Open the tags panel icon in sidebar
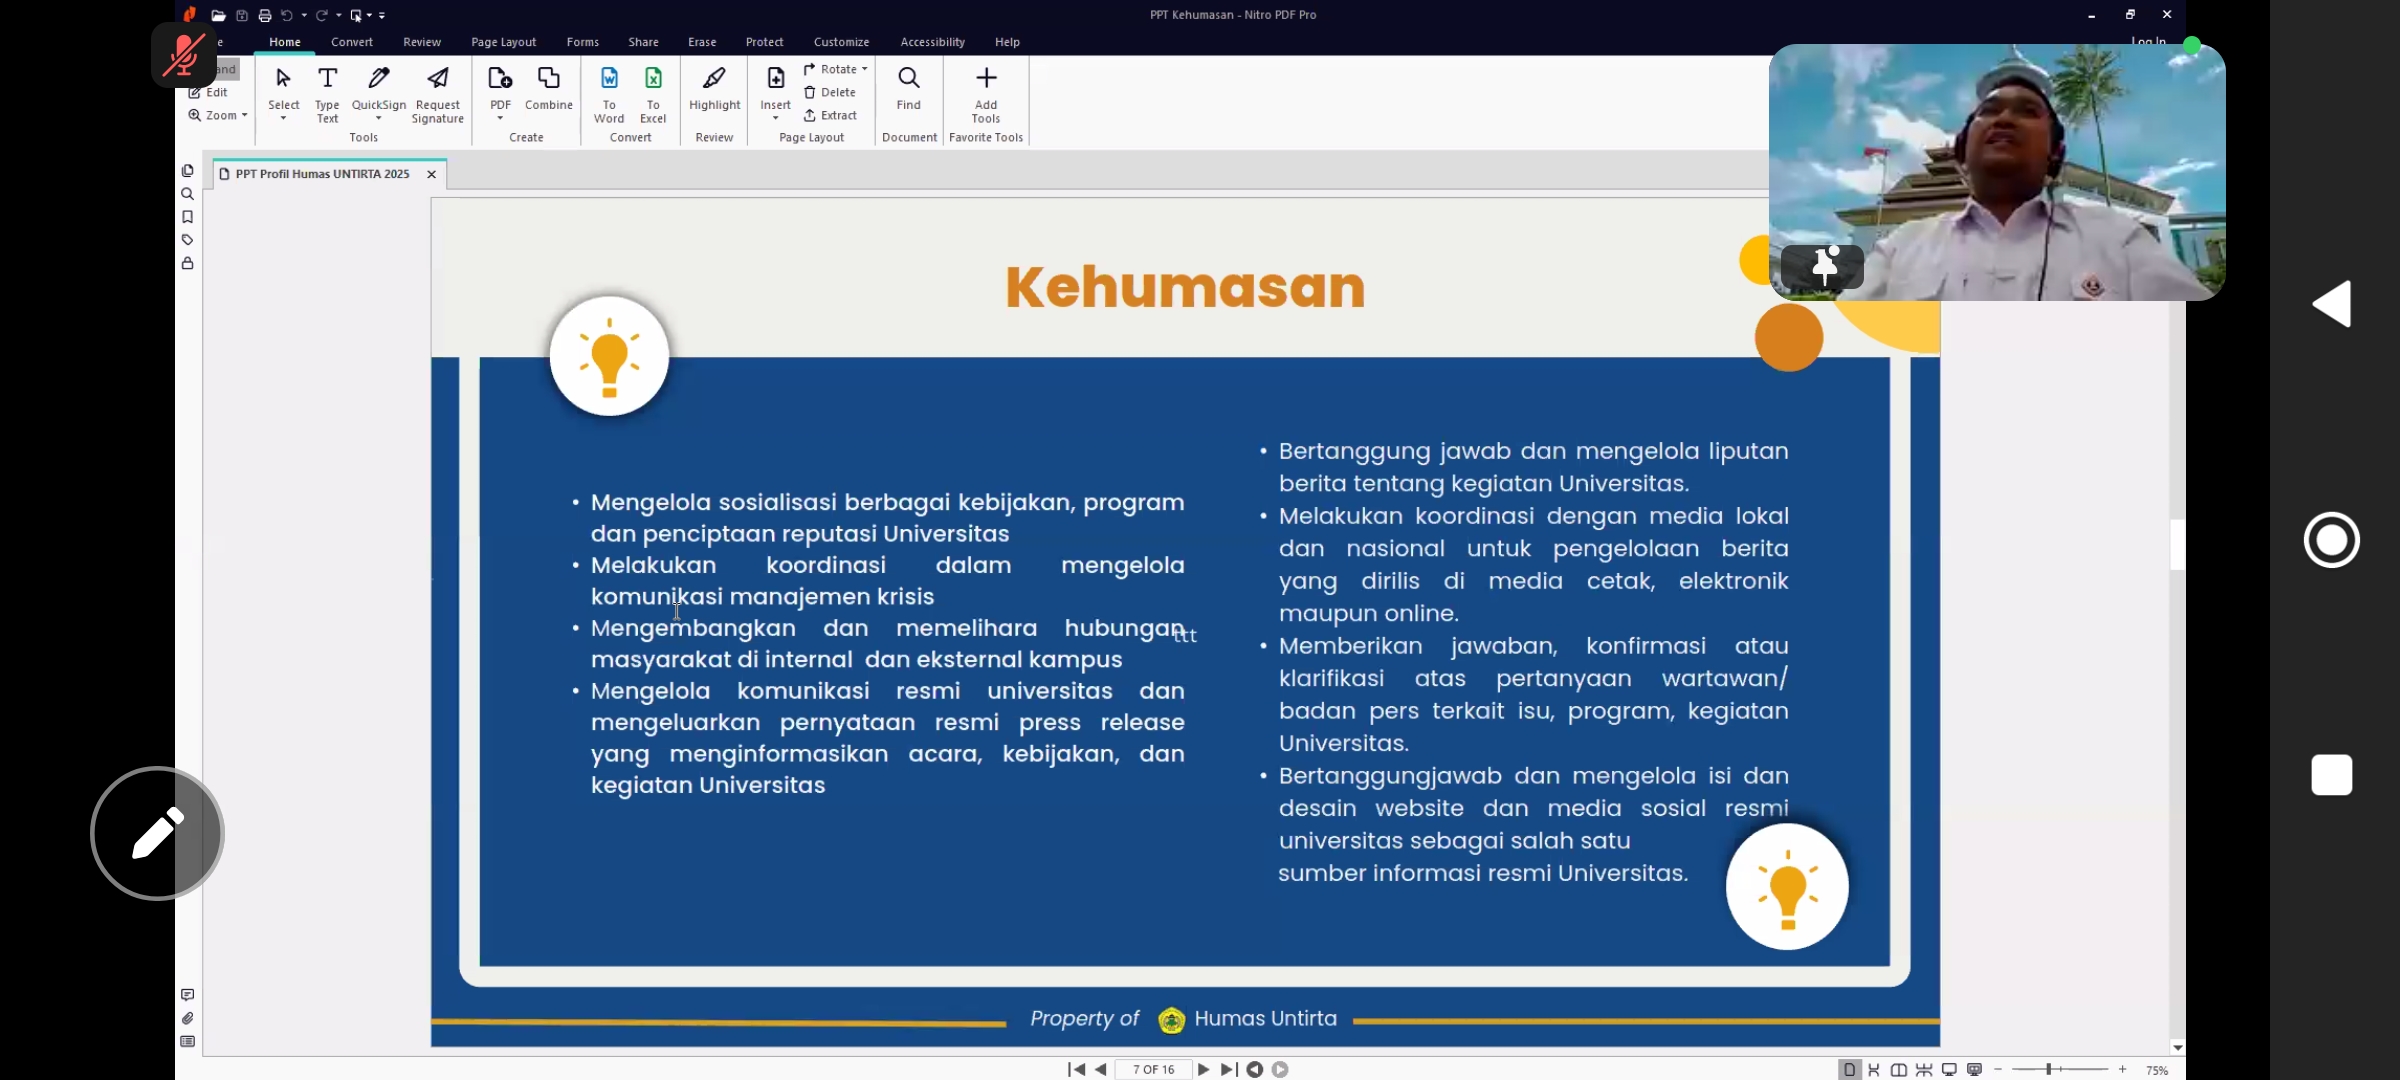This screenshot has height=1080, width=2400. (x=187, y=240)
